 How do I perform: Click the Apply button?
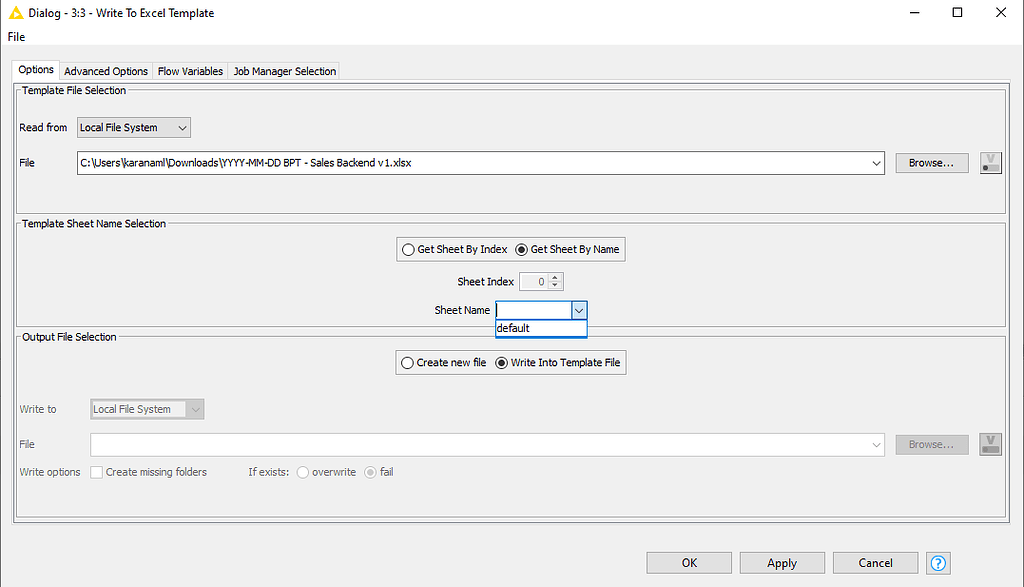pyautogui.click(x=782, y=562)
